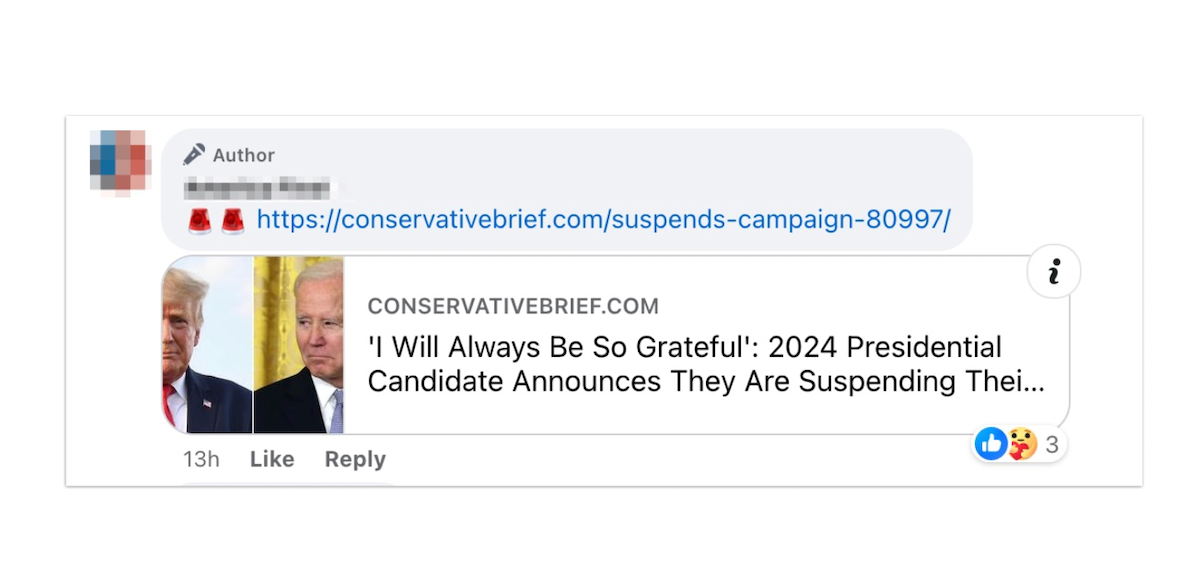Toggle a Like on the comment
Image resolution: width=1200 pixels, height=578 pixels.
[x=270, y=459]
